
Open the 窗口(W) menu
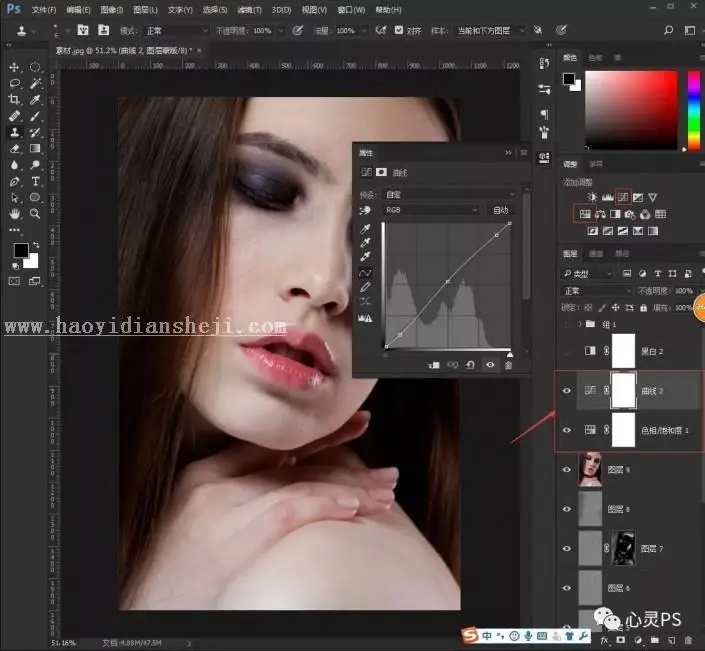(351, 9)
